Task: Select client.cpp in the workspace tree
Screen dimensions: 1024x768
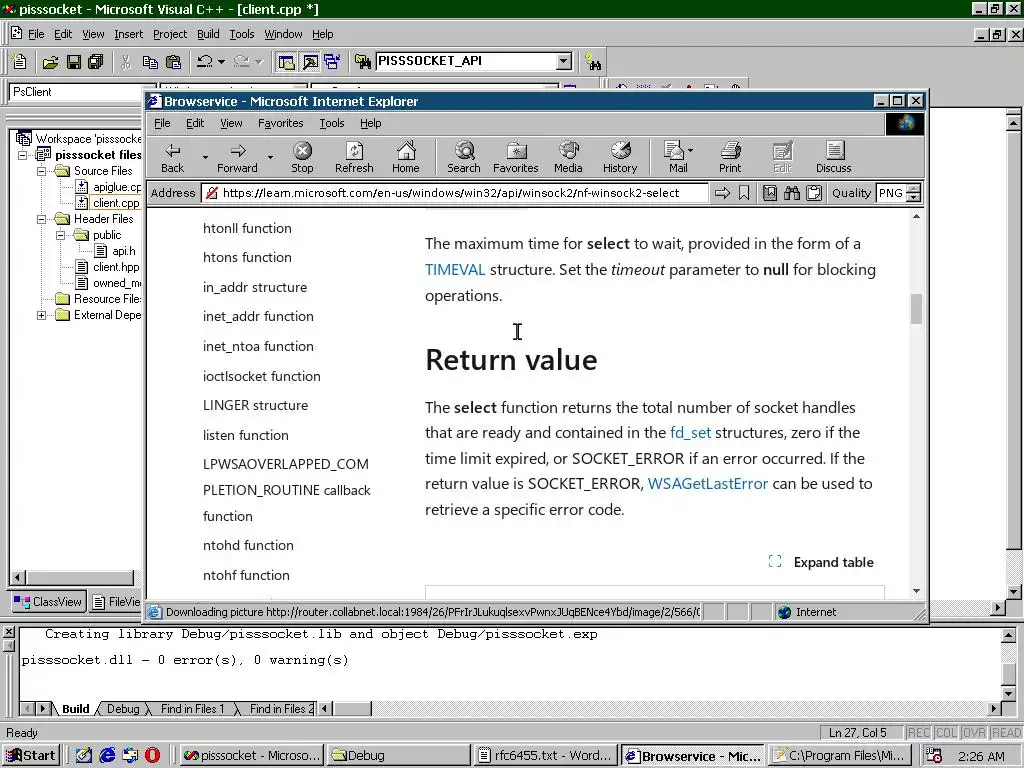Action: pyautogui.click(x=116, y=203)
